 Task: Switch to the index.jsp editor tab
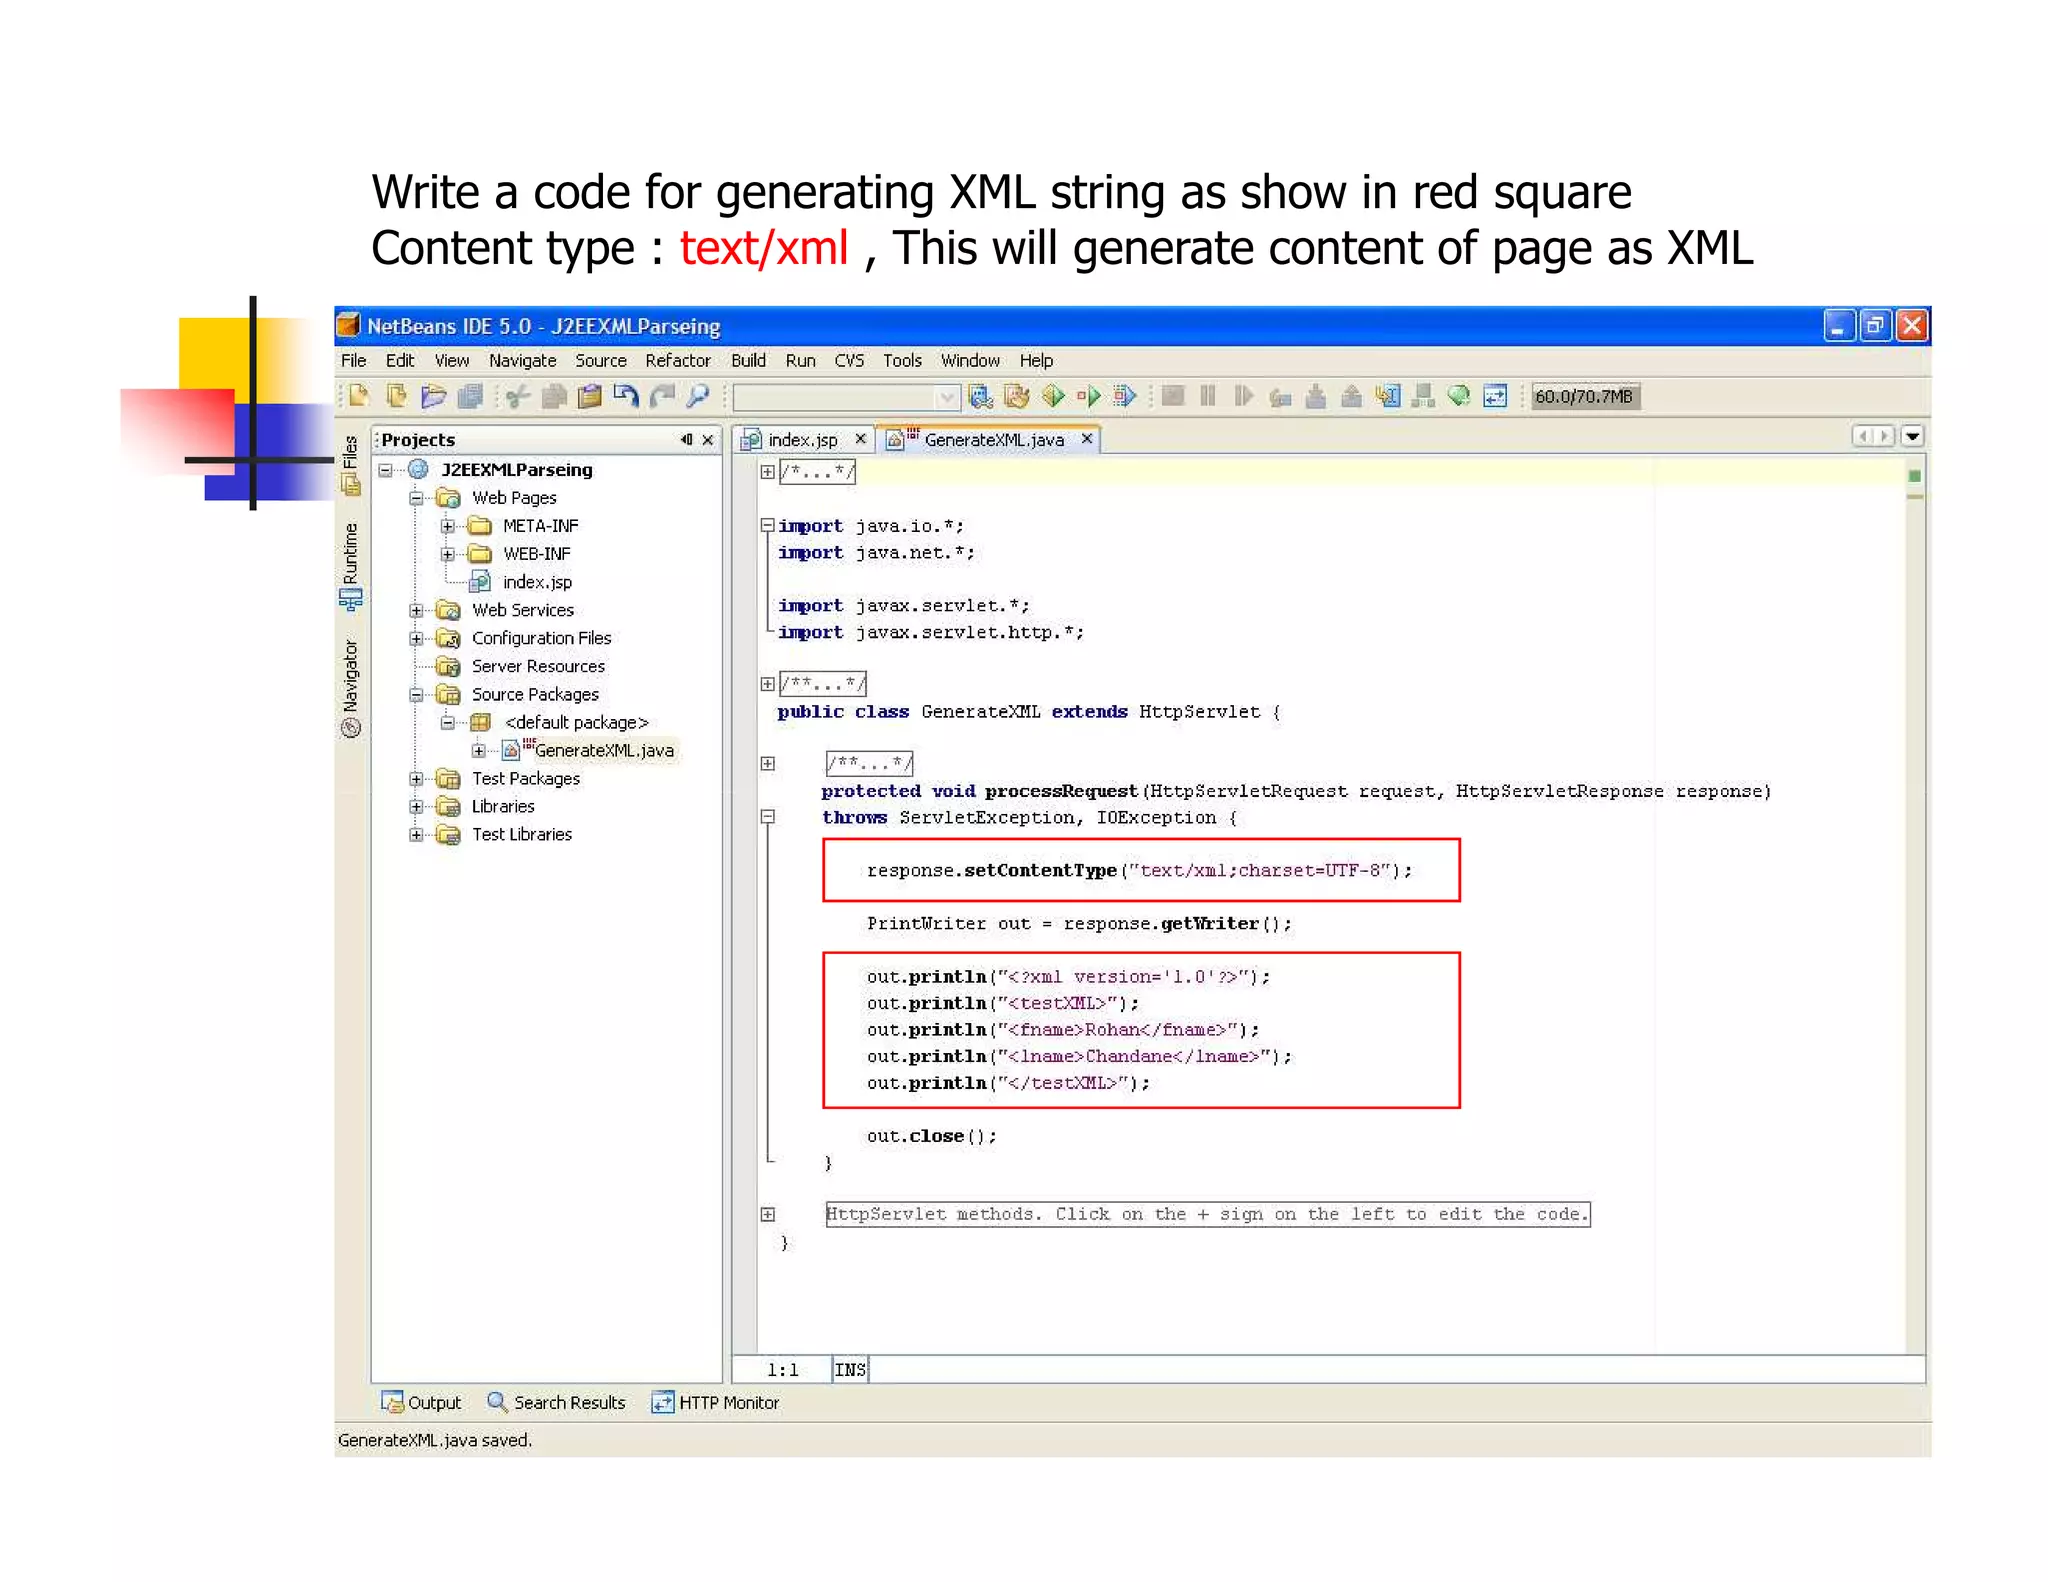[802, 440]
